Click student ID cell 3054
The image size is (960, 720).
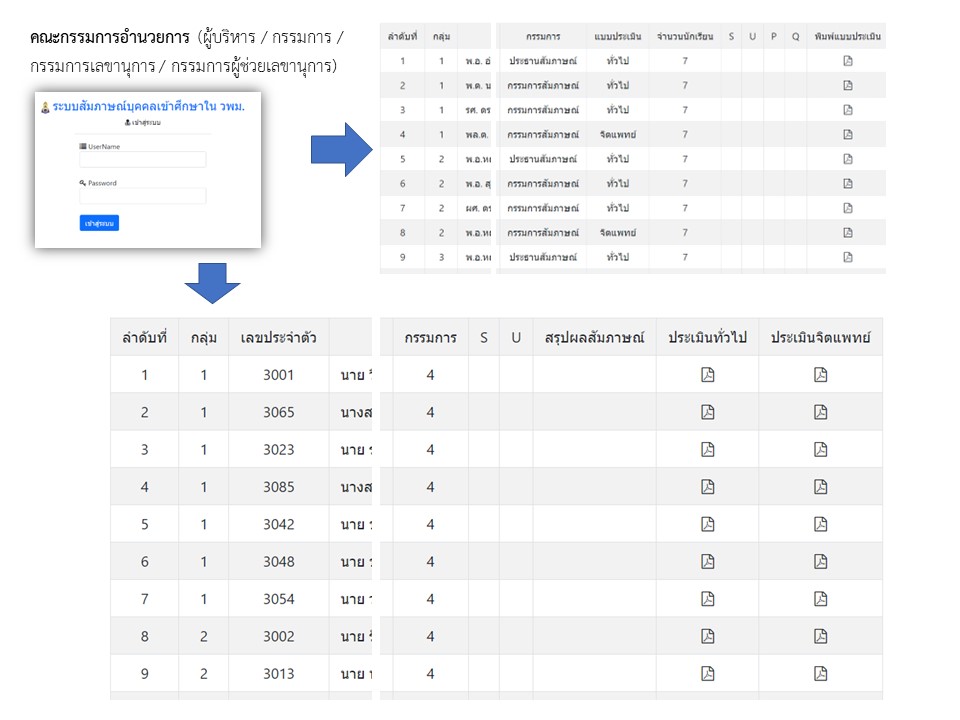(279, 599)
